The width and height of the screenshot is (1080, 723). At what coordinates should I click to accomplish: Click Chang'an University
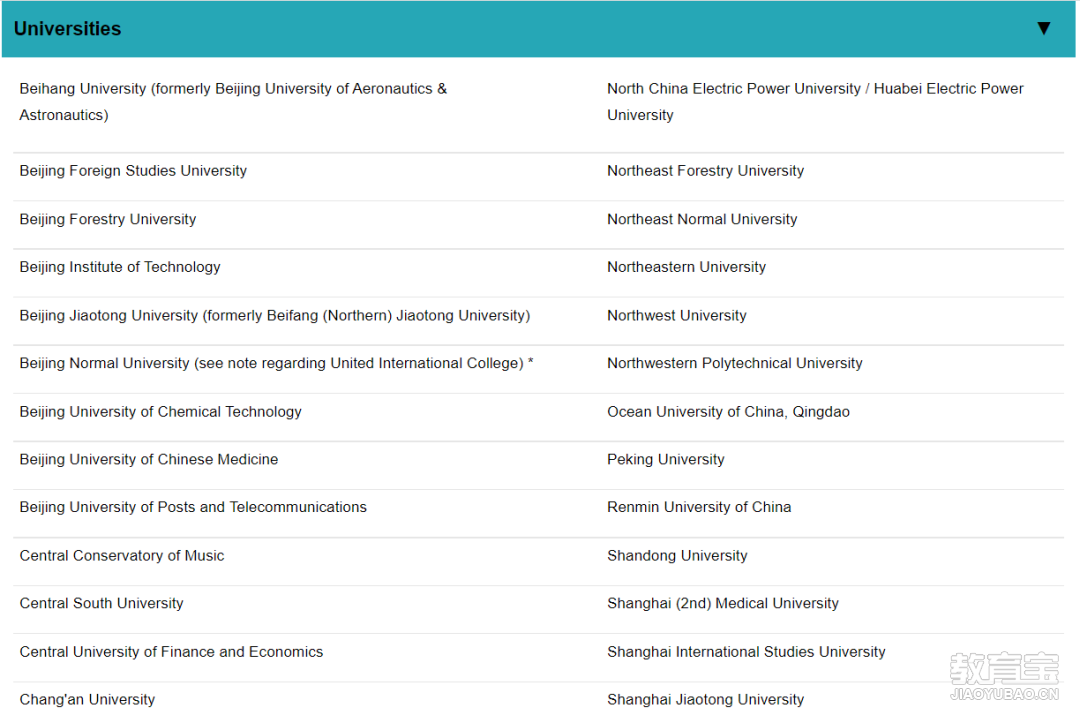coord(87,700)
